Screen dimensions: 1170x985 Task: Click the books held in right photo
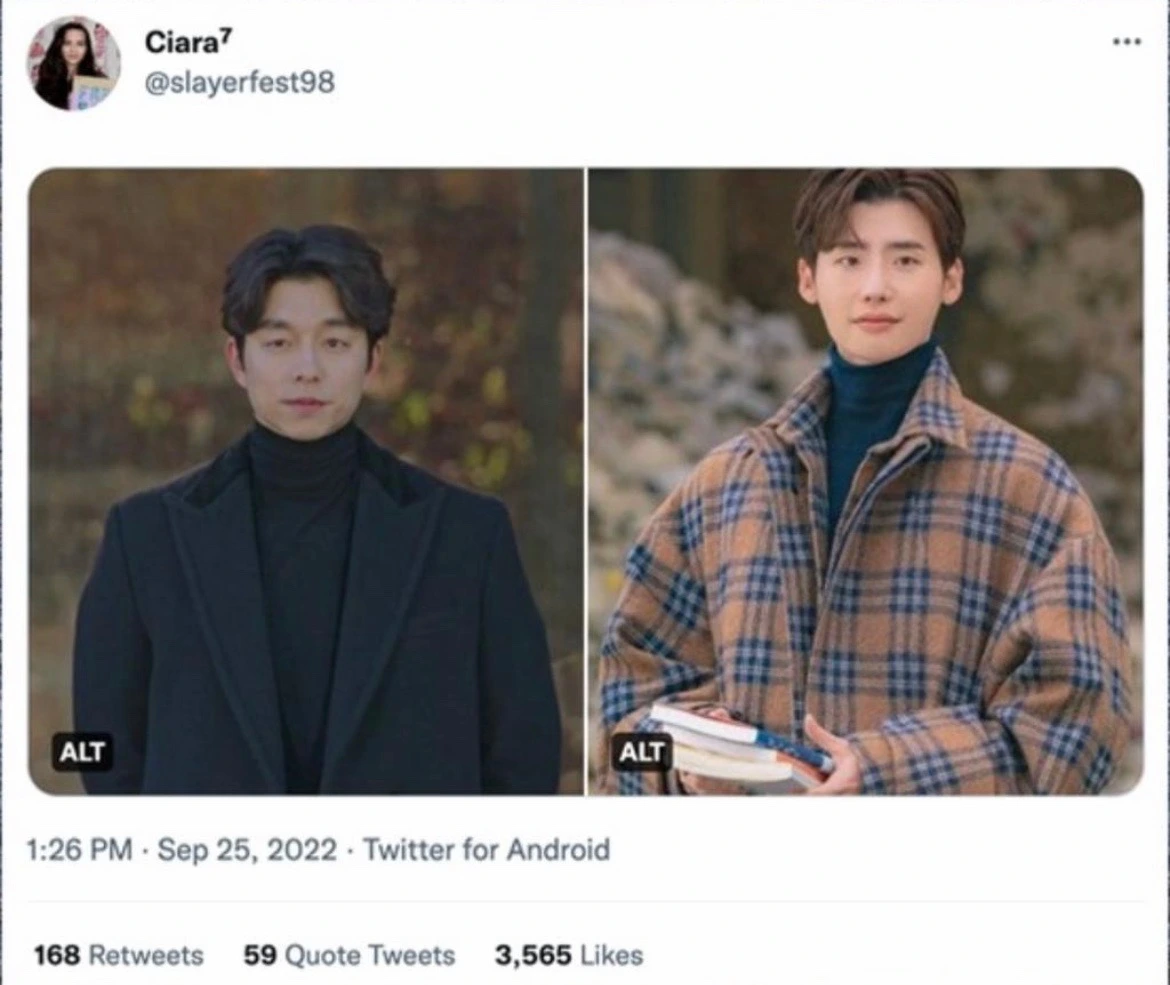coord(739,746)
